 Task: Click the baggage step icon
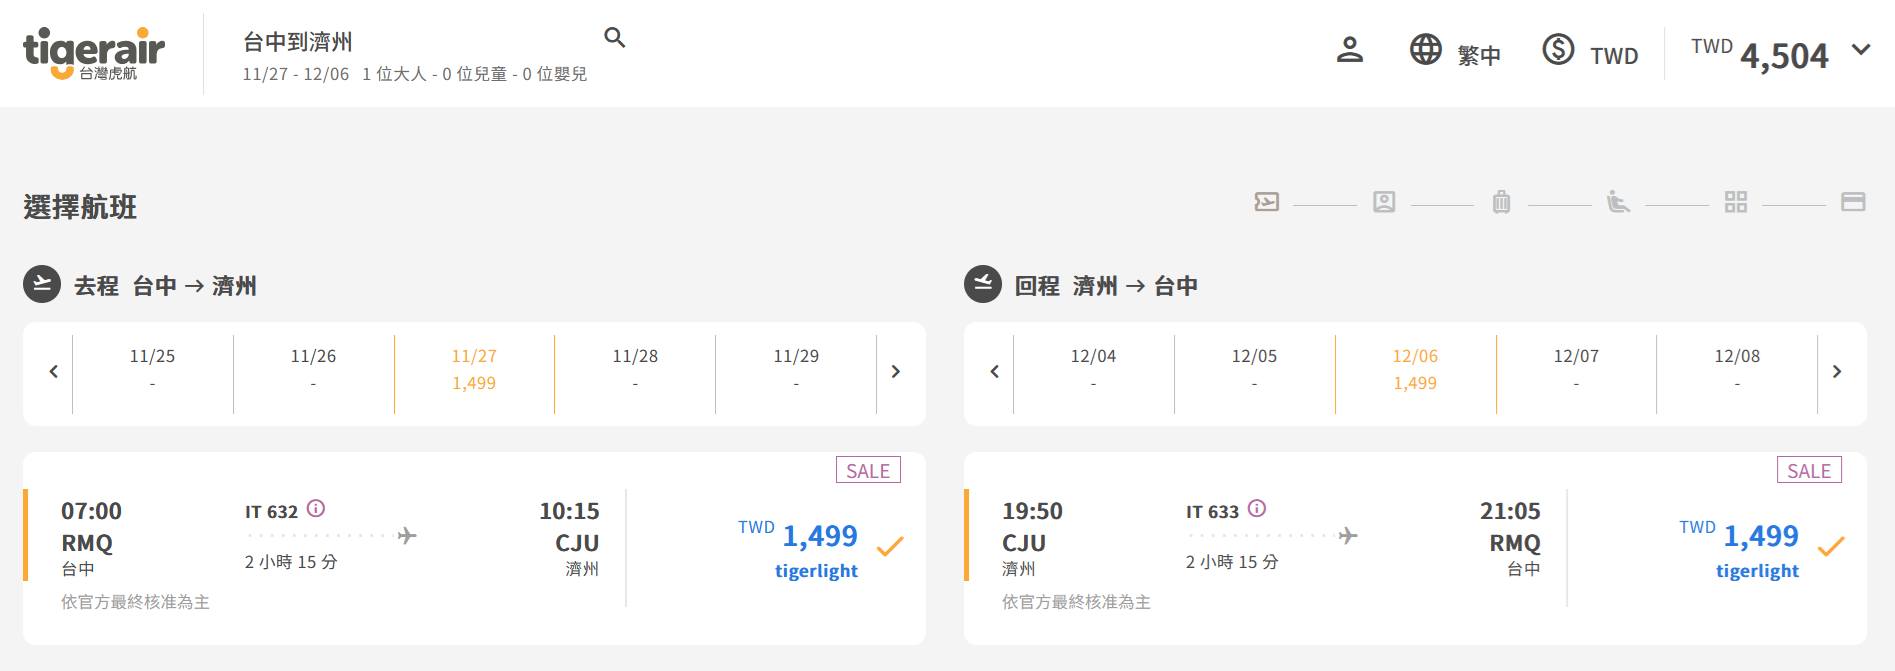point(1501,202)
